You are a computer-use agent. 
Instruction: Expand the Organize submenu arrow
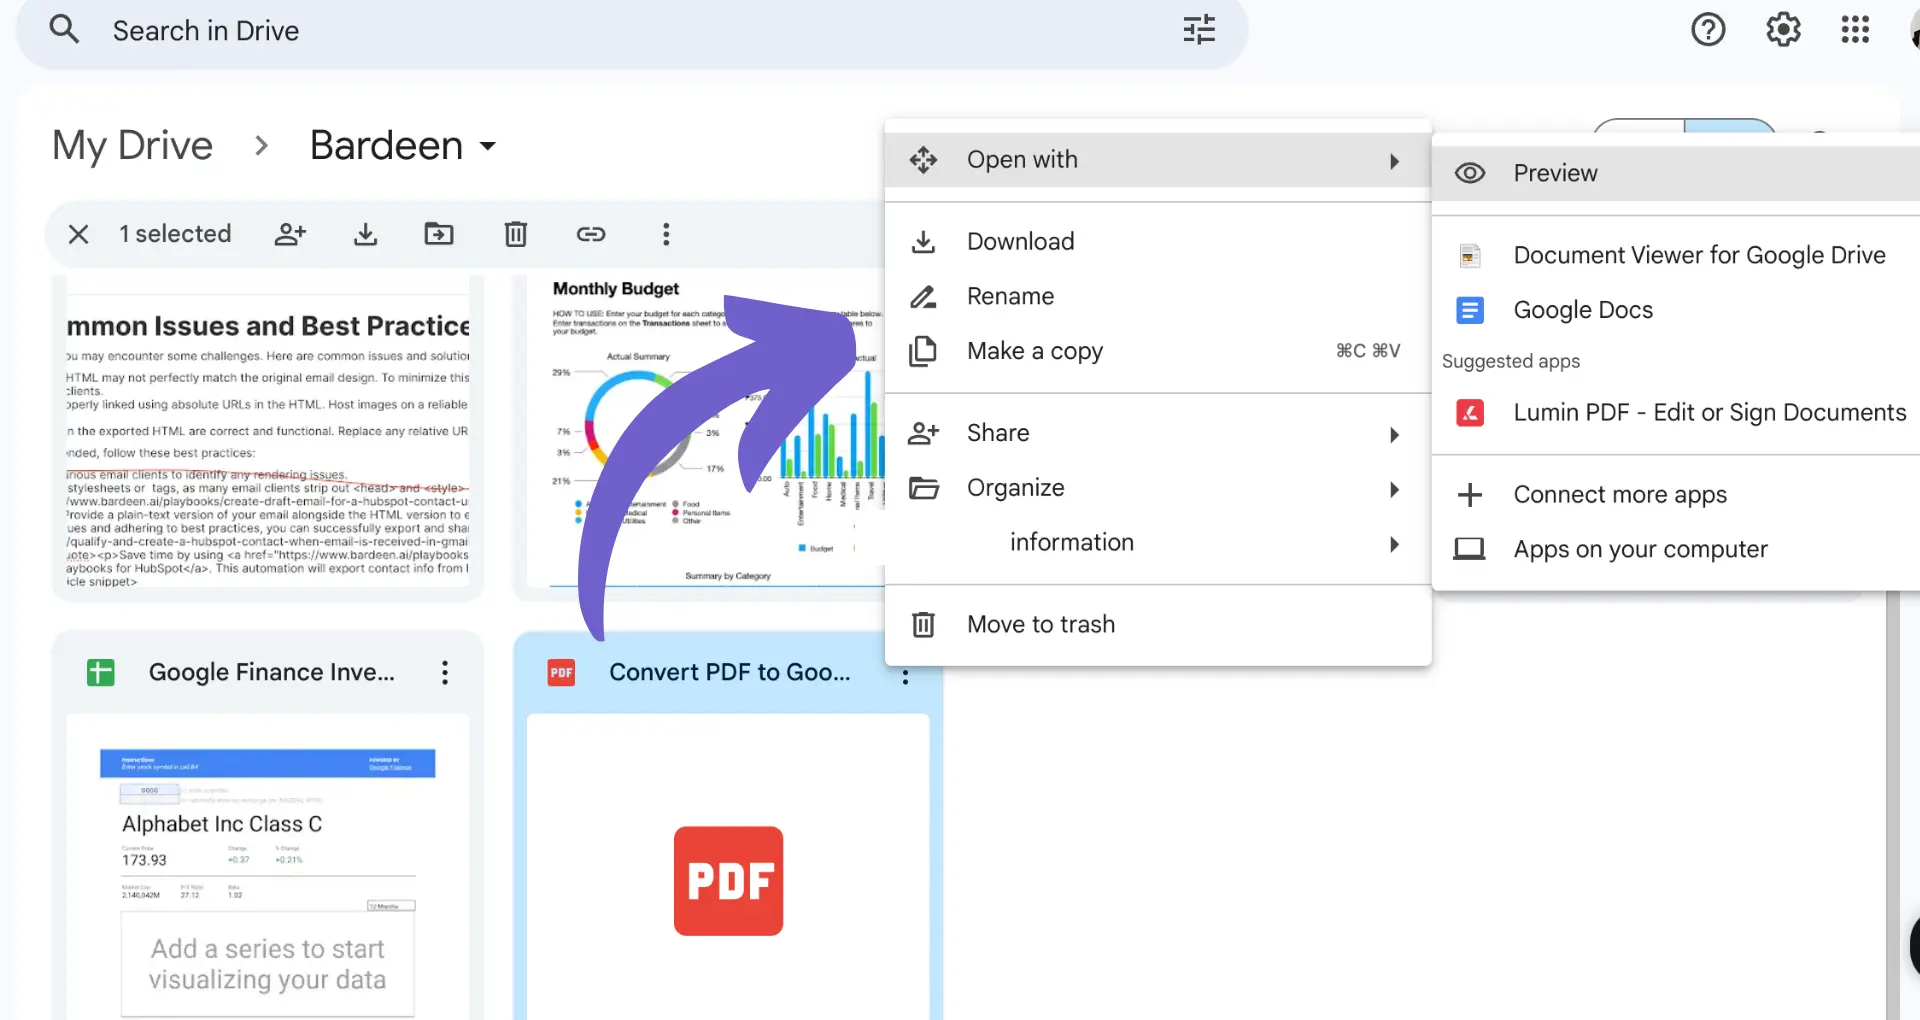pos(1394,489)
